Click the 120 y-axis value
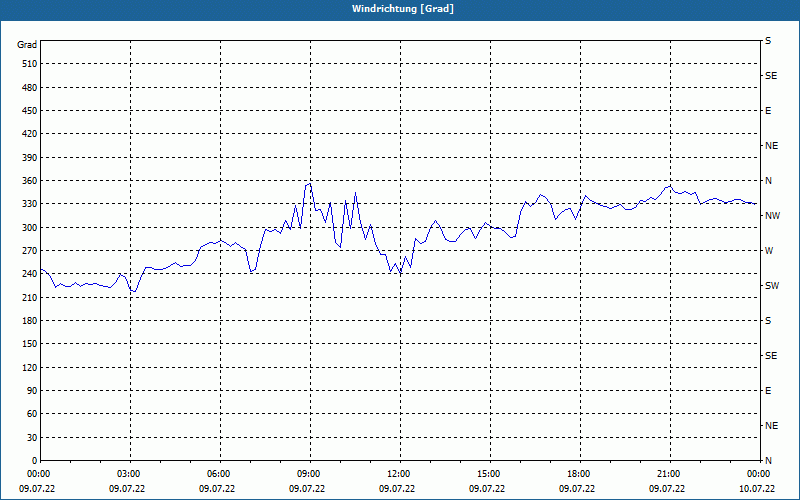This screenshot has width=800, height=500. coord(30,367)
